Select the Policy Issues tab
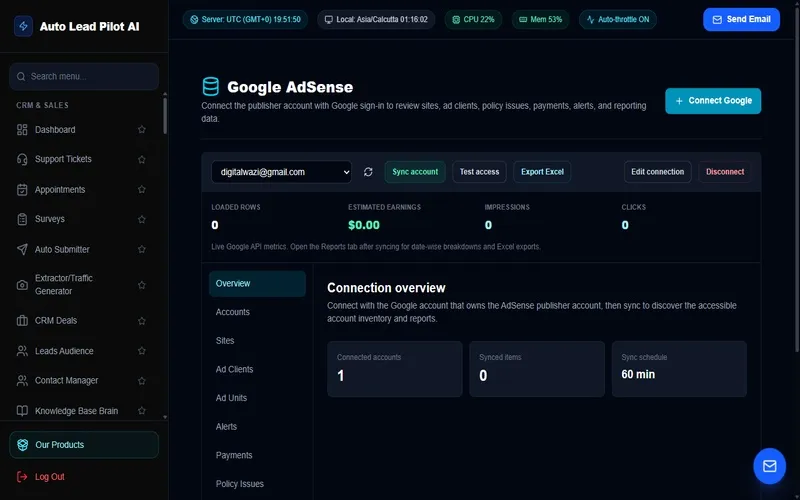This screenshot has height=500, width=800. tap(257, 484)
